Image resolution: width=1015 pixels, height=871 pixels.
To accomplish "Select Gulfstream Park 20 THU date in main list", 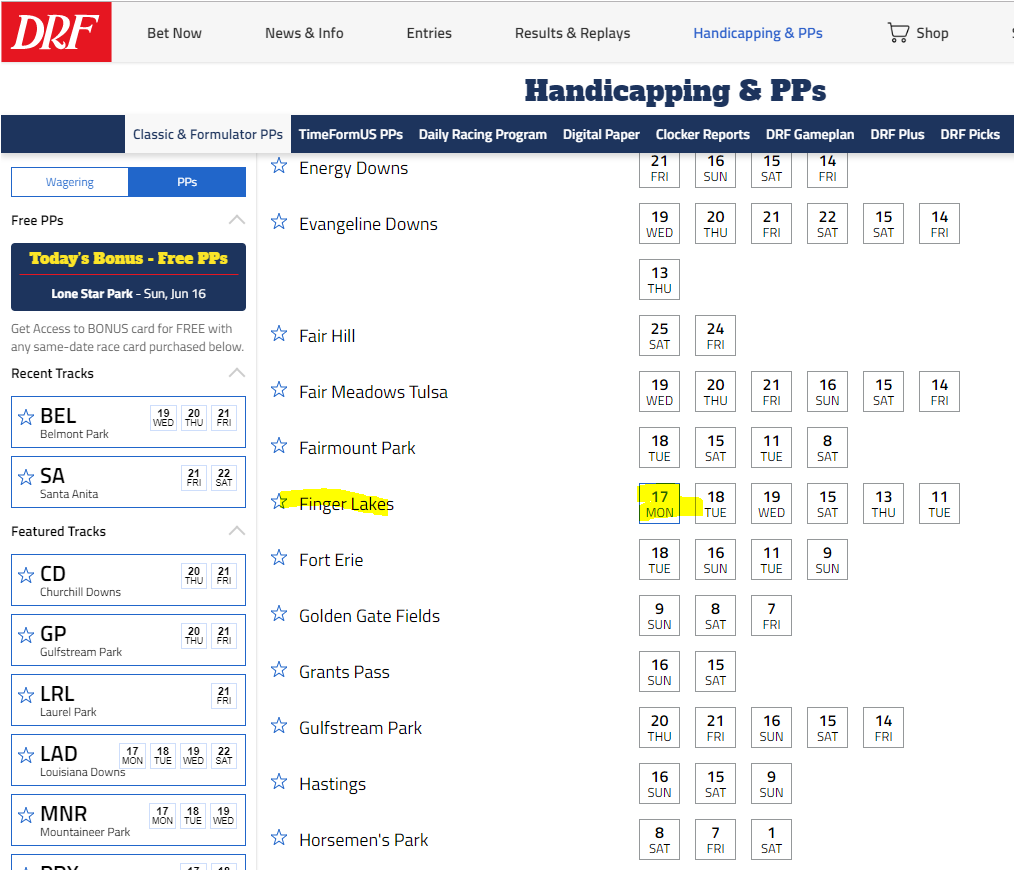I will click(x=660, y=727).
